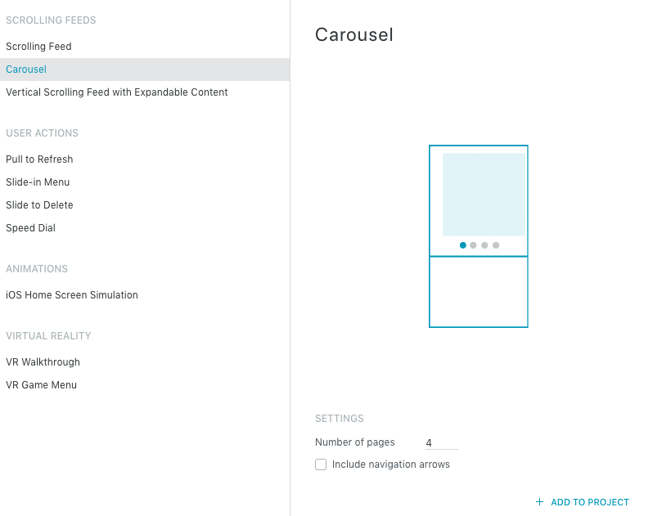Screen dimensions: 653x516
Task: Click the third carousel page dot
Action: coord(485,245)
